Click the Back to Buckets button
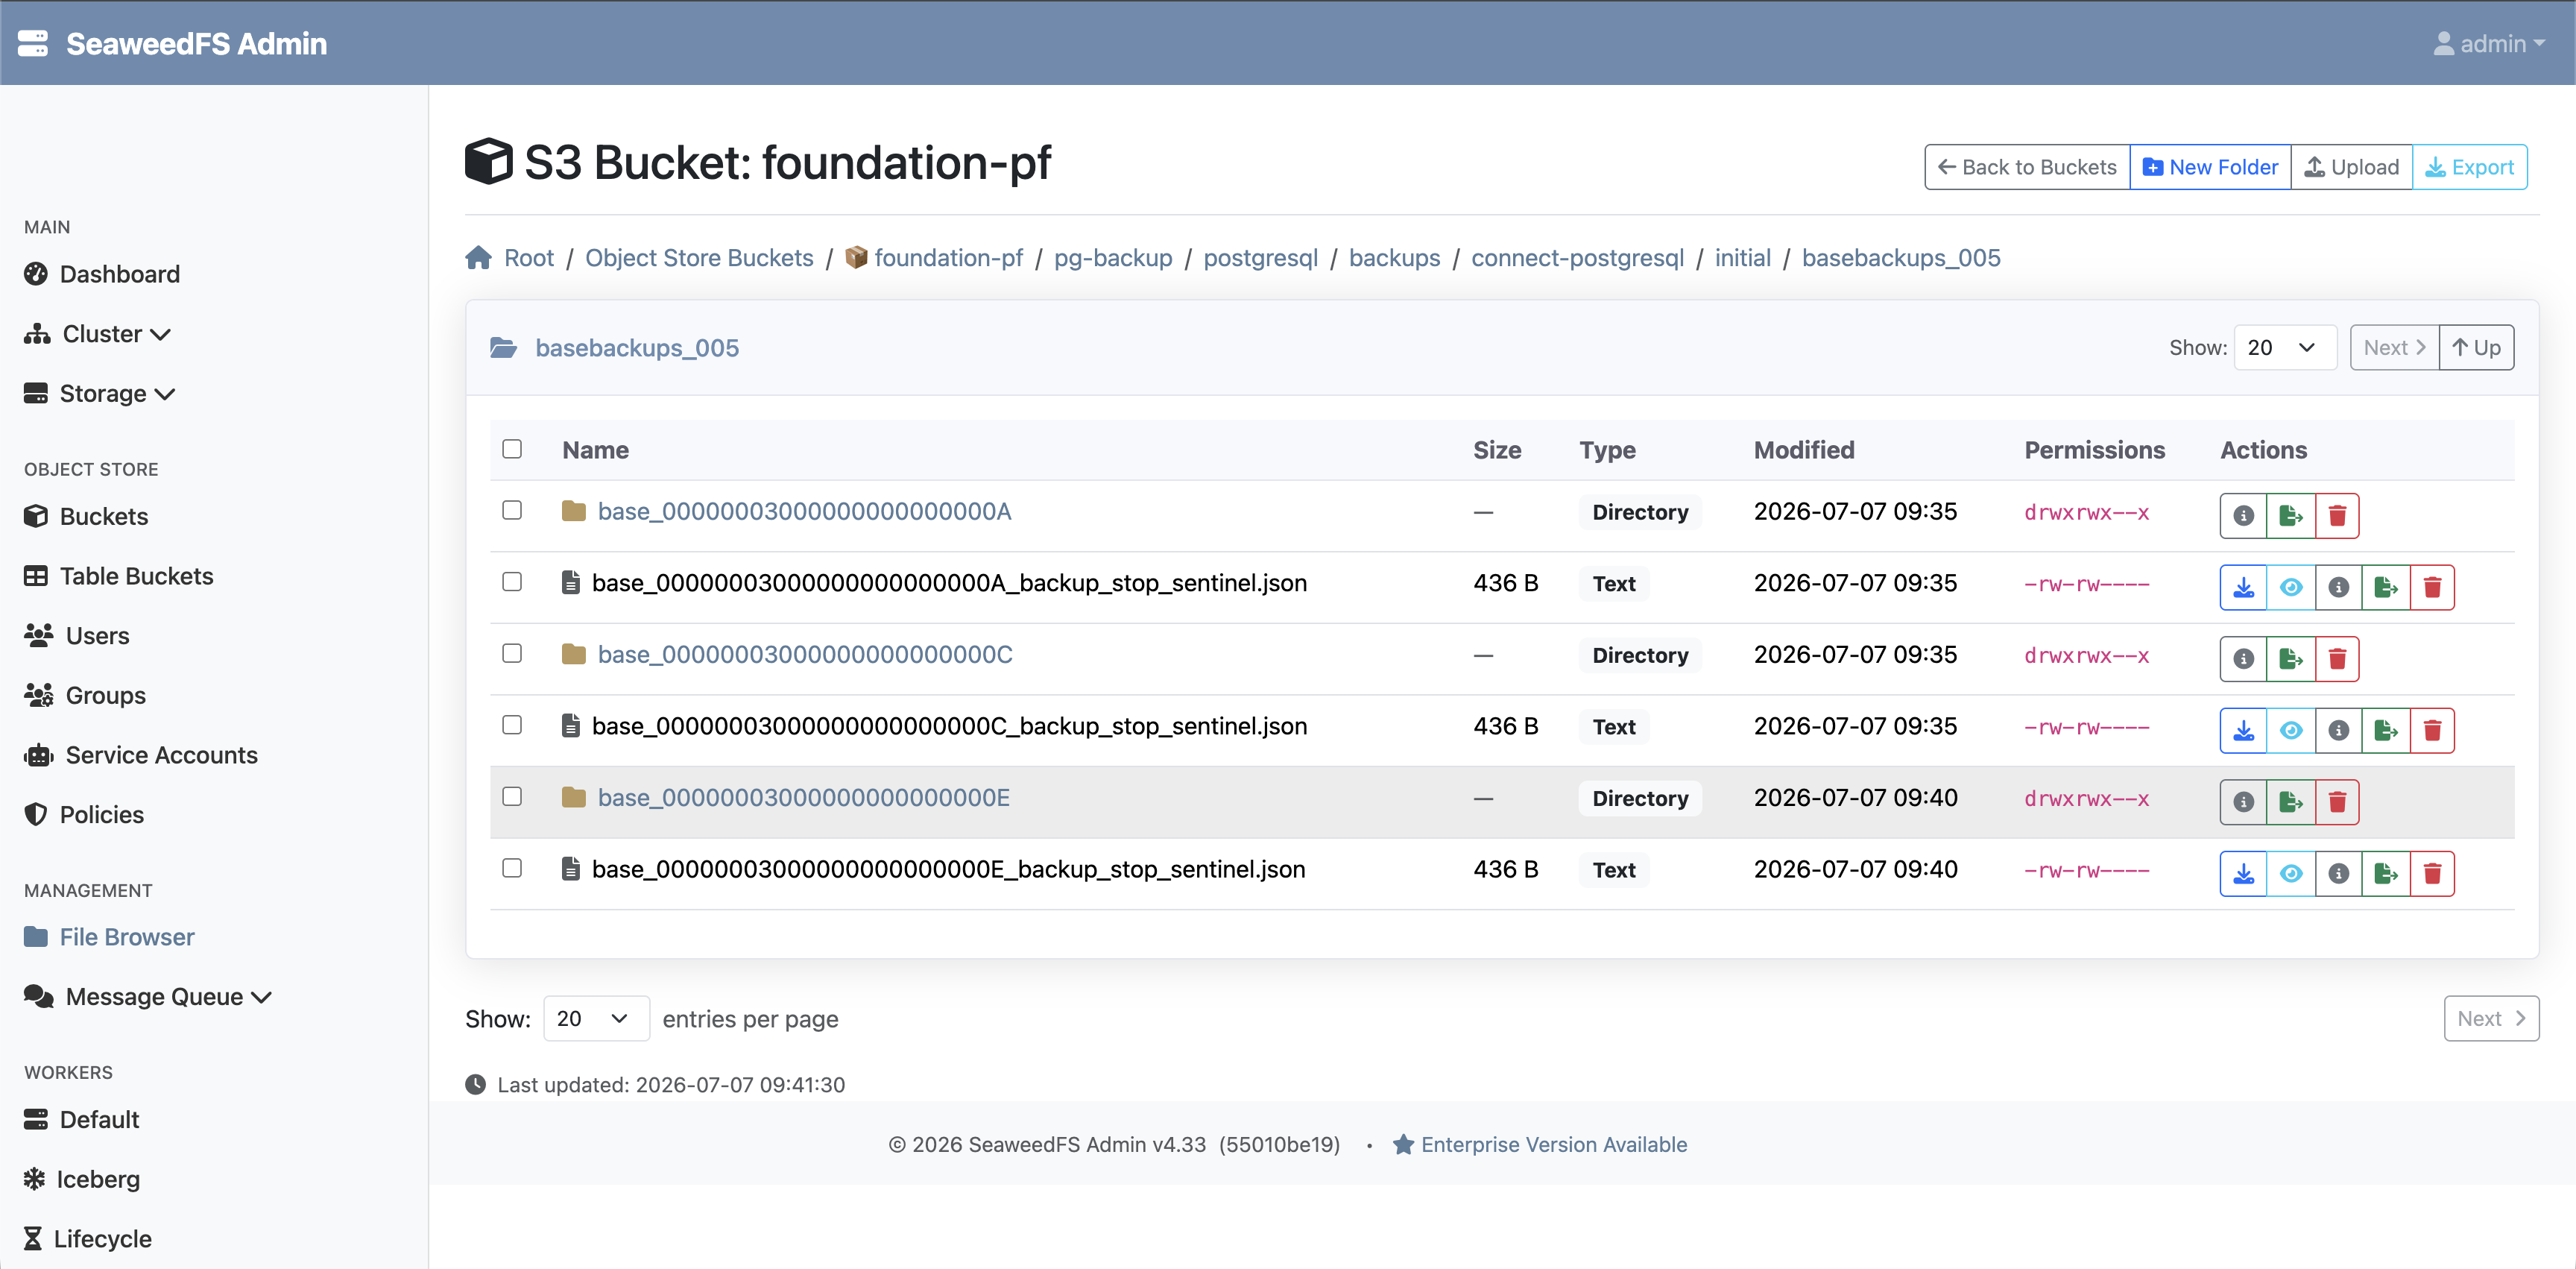 tap(2027, 167)
